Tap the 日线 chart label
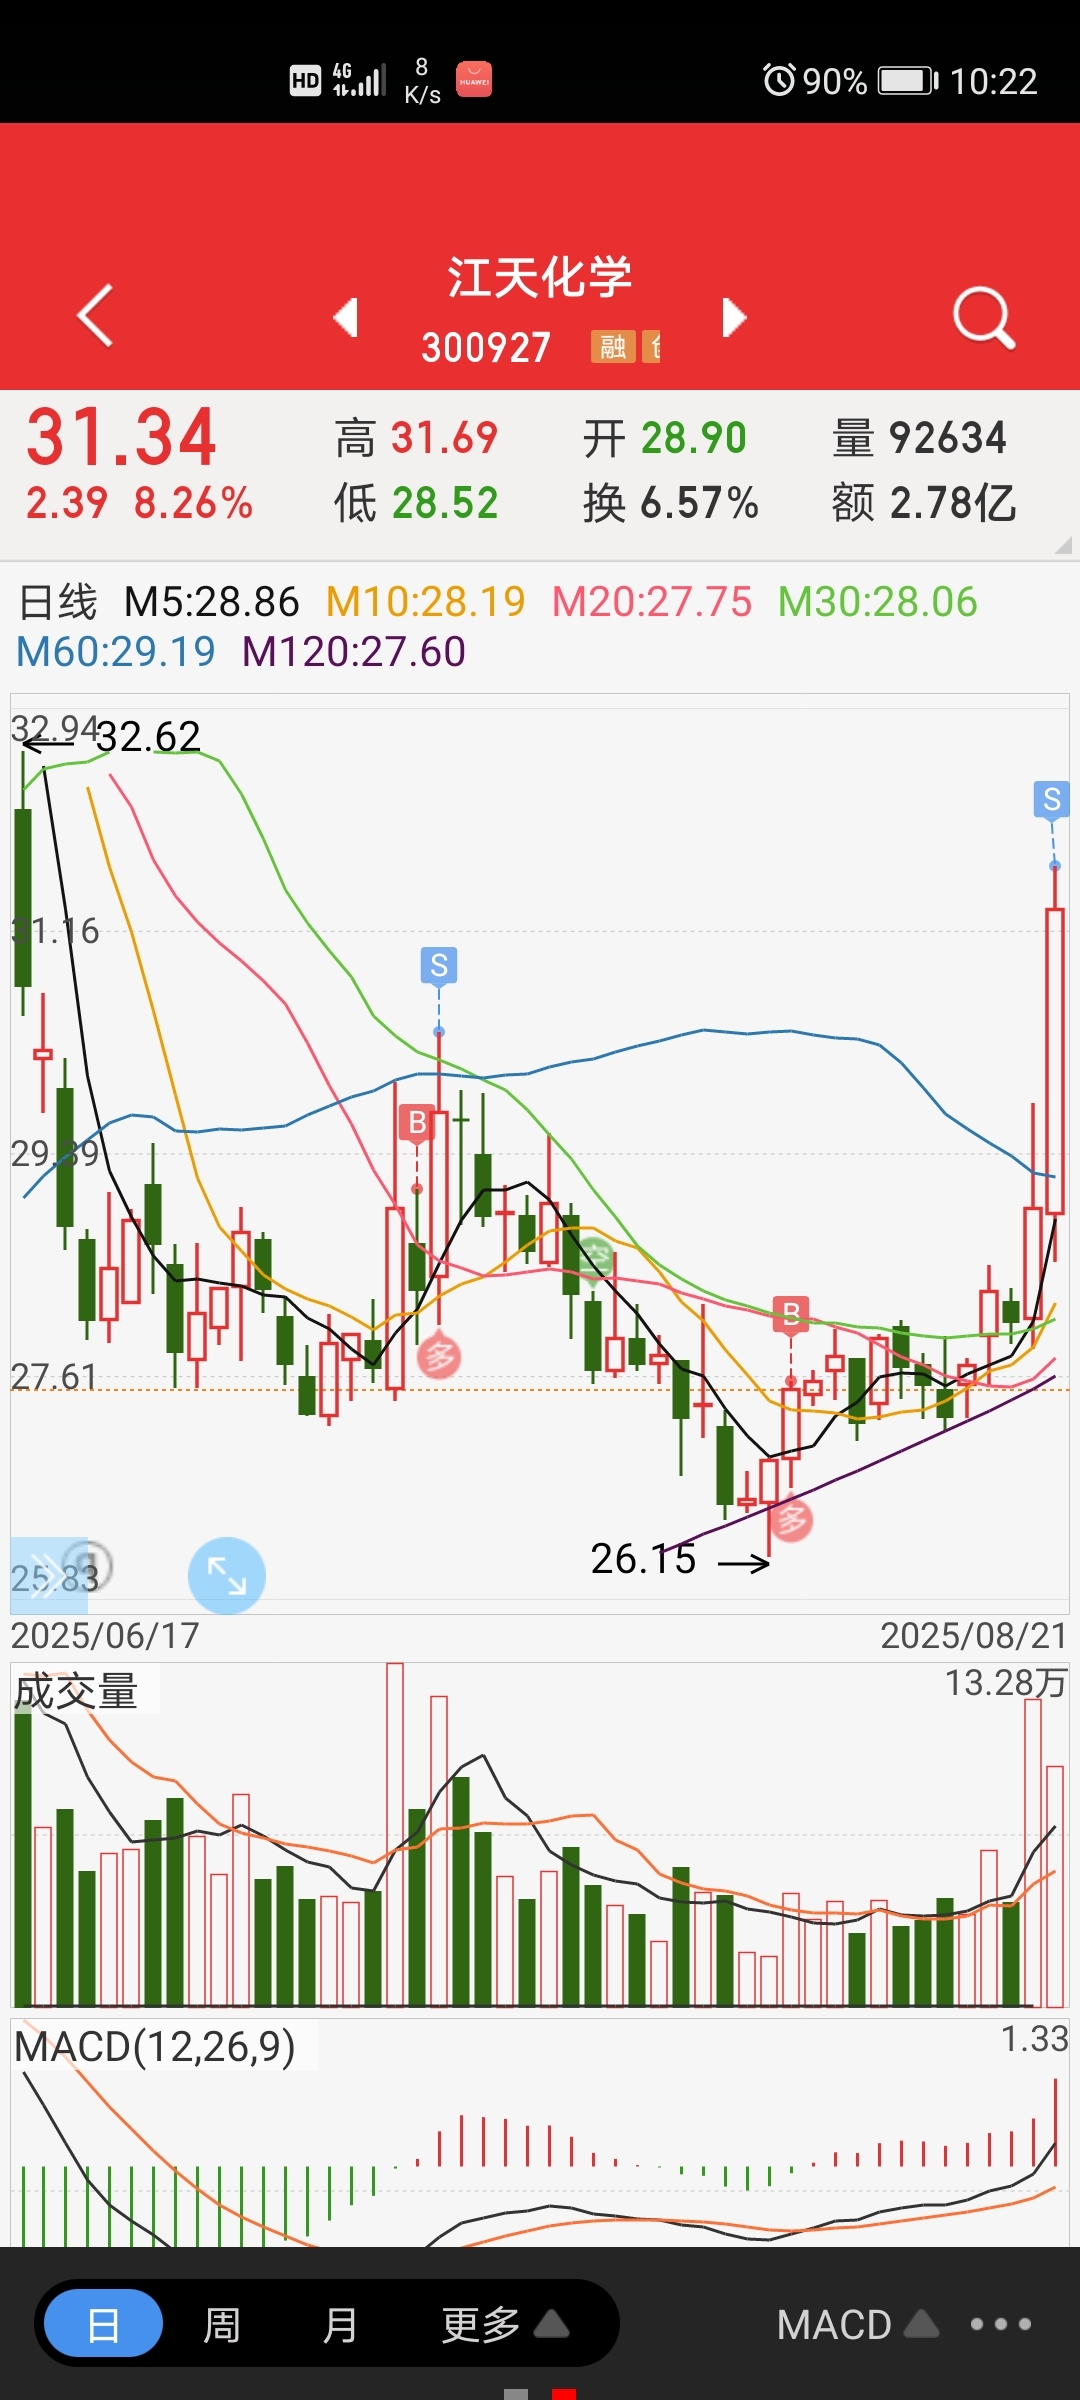Image resolution: width=1080 pixels, height=2400 pixels. [x=58, y=602]
